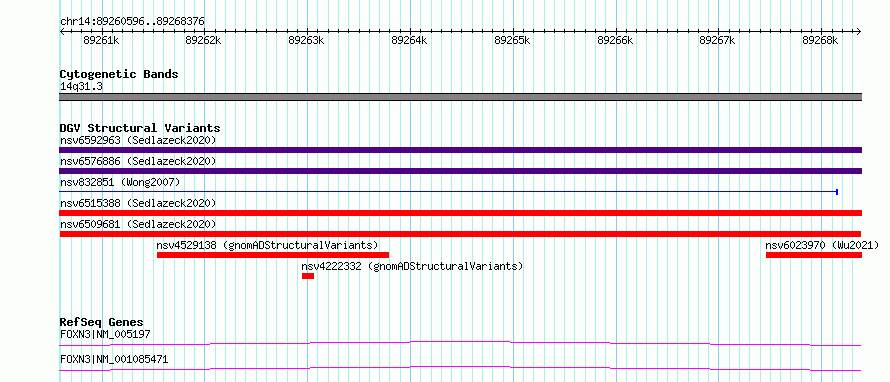Open nsv4222332 (gnomADStructuralVariants) label
This screenshot has width=890, height=382.
pos(412,266)
